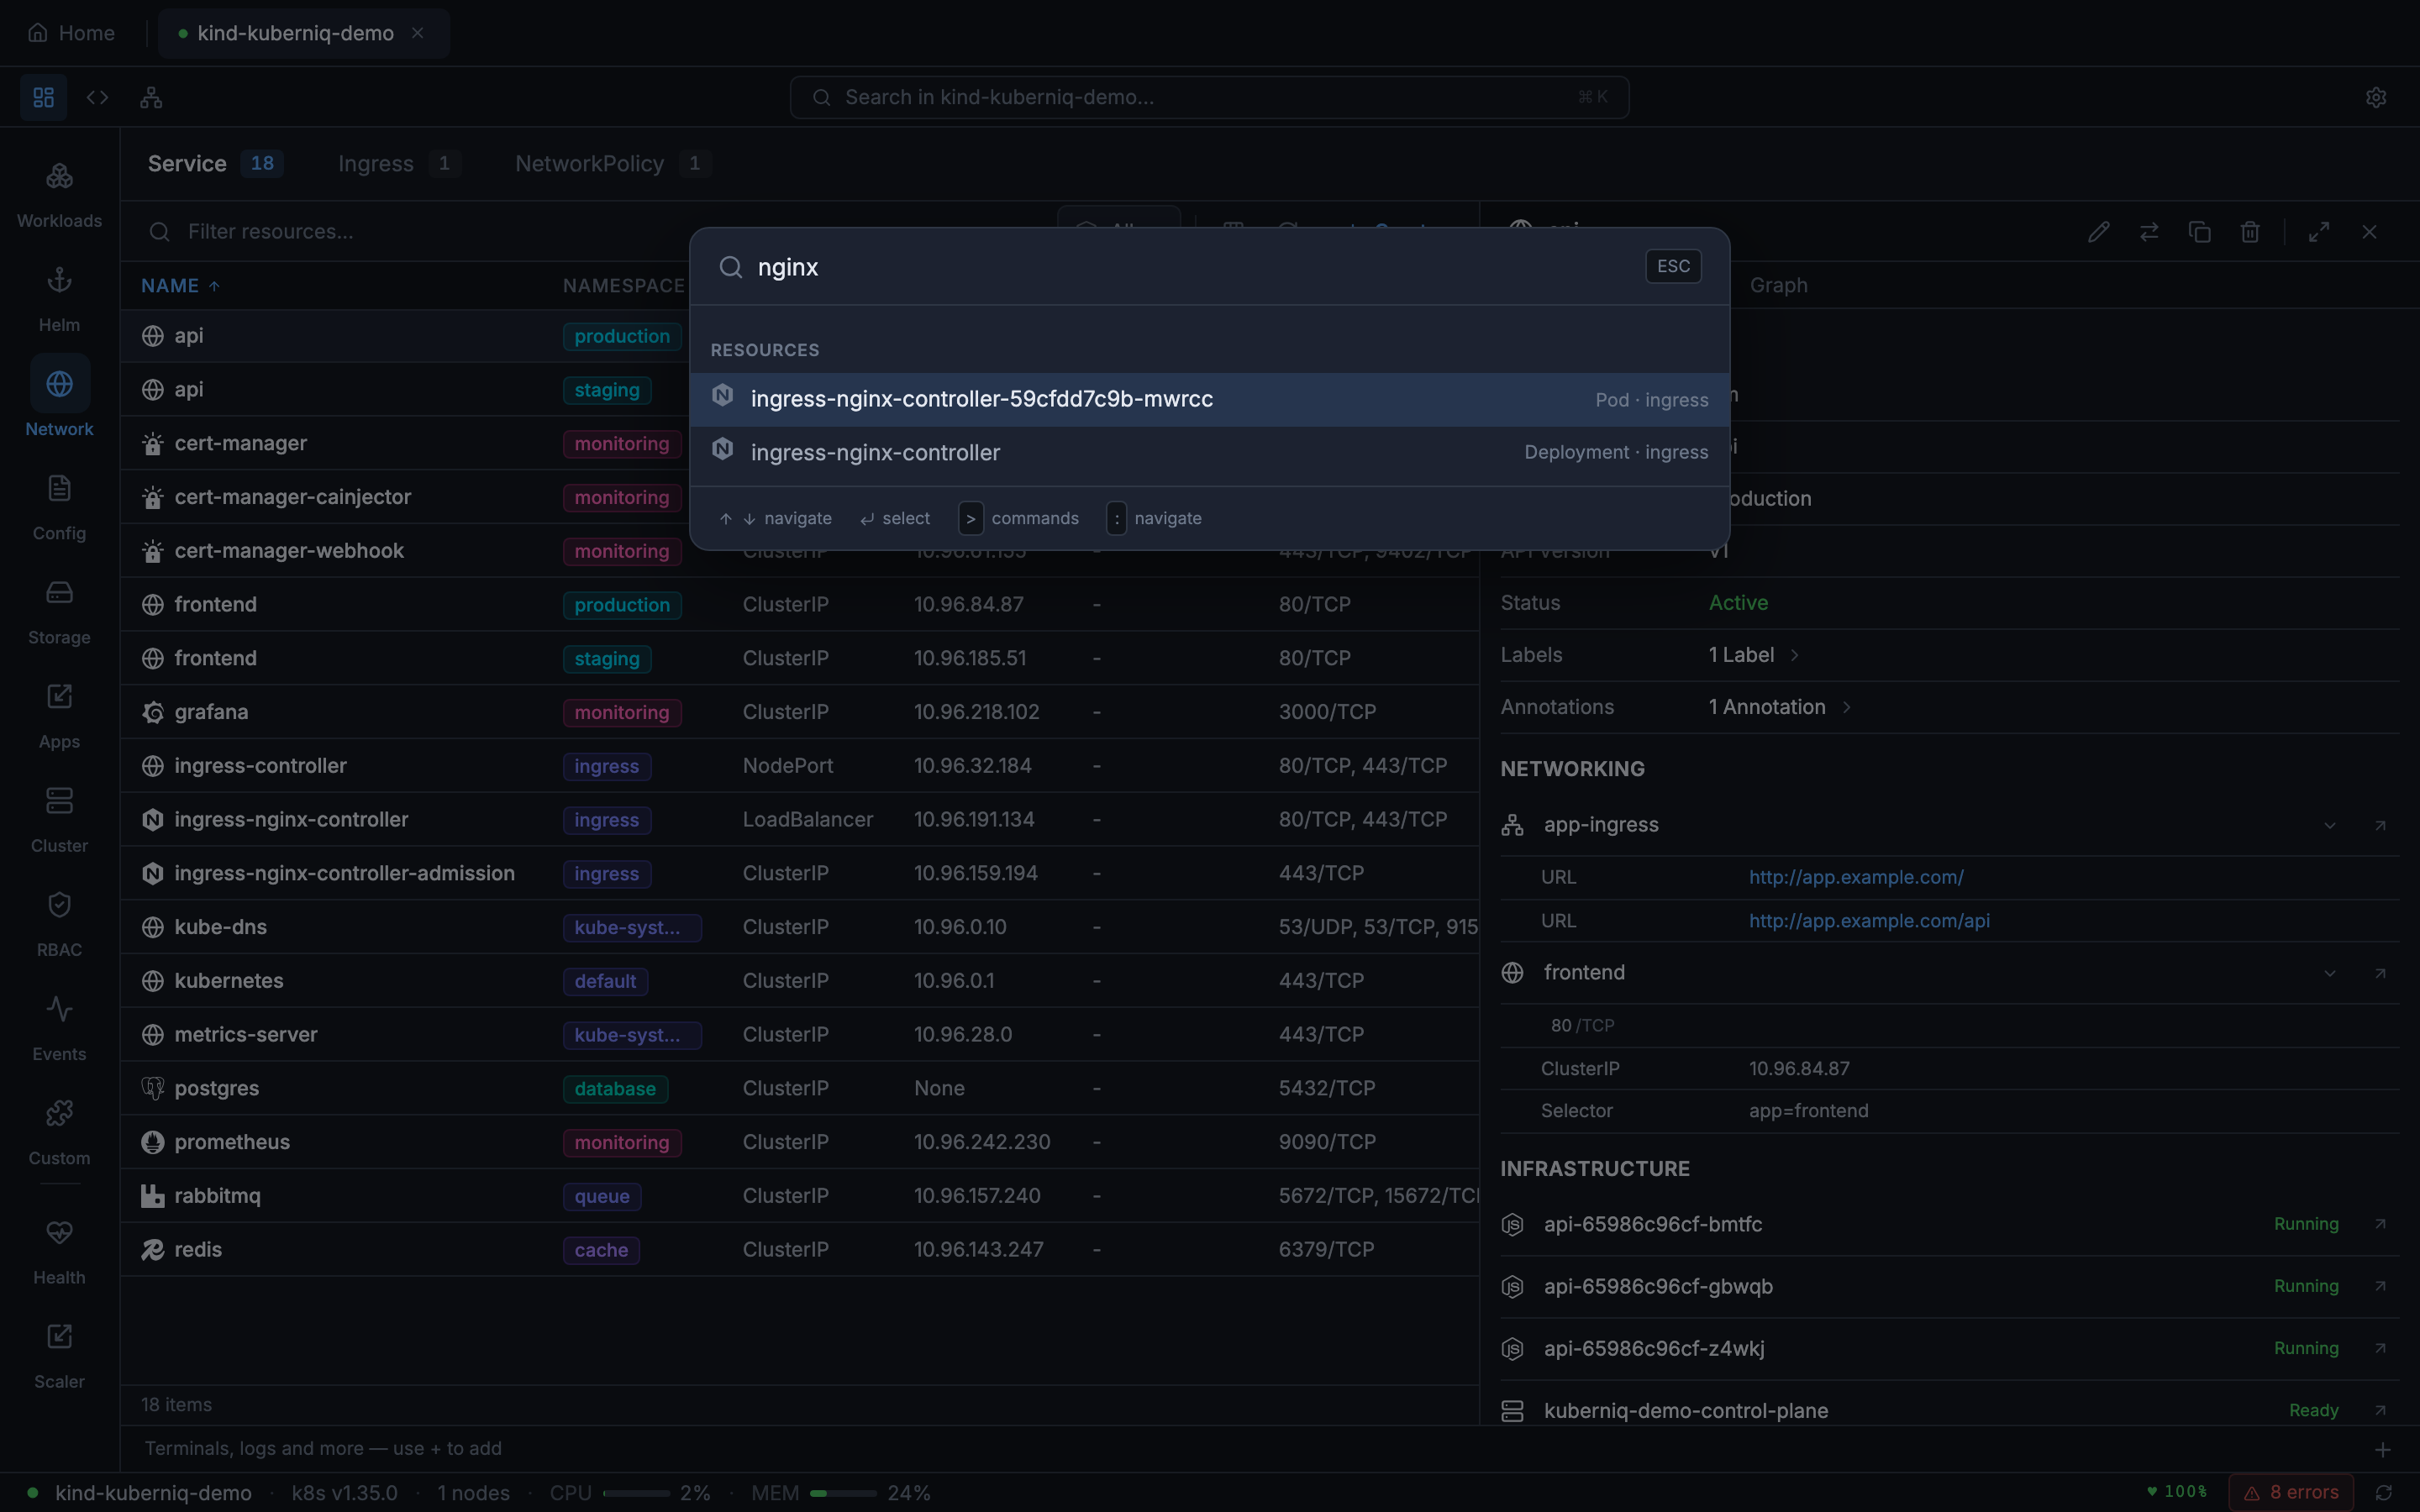This screenshot has width=2420, height=1512.
Task: Copy the resource using the copy icon
Action: click(x=2199, y=231)
